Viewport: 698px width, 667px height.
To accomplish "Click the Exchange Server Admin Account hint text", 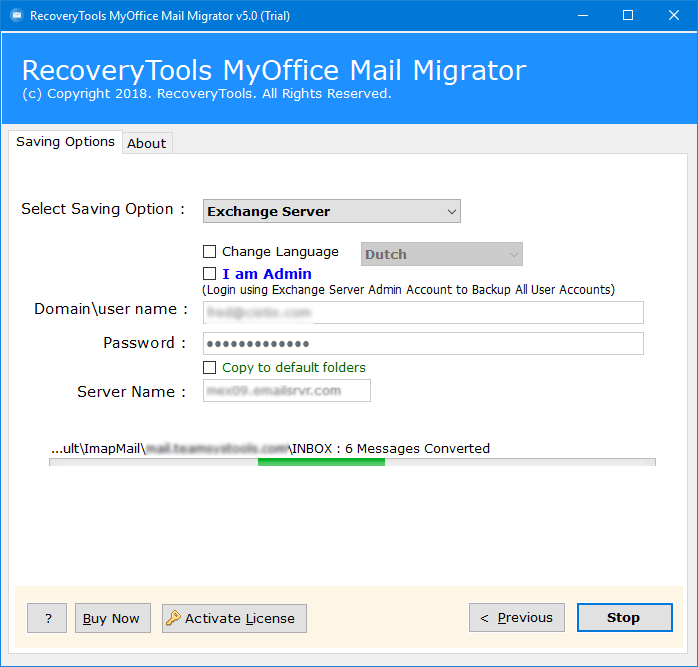I will [408, 290].
